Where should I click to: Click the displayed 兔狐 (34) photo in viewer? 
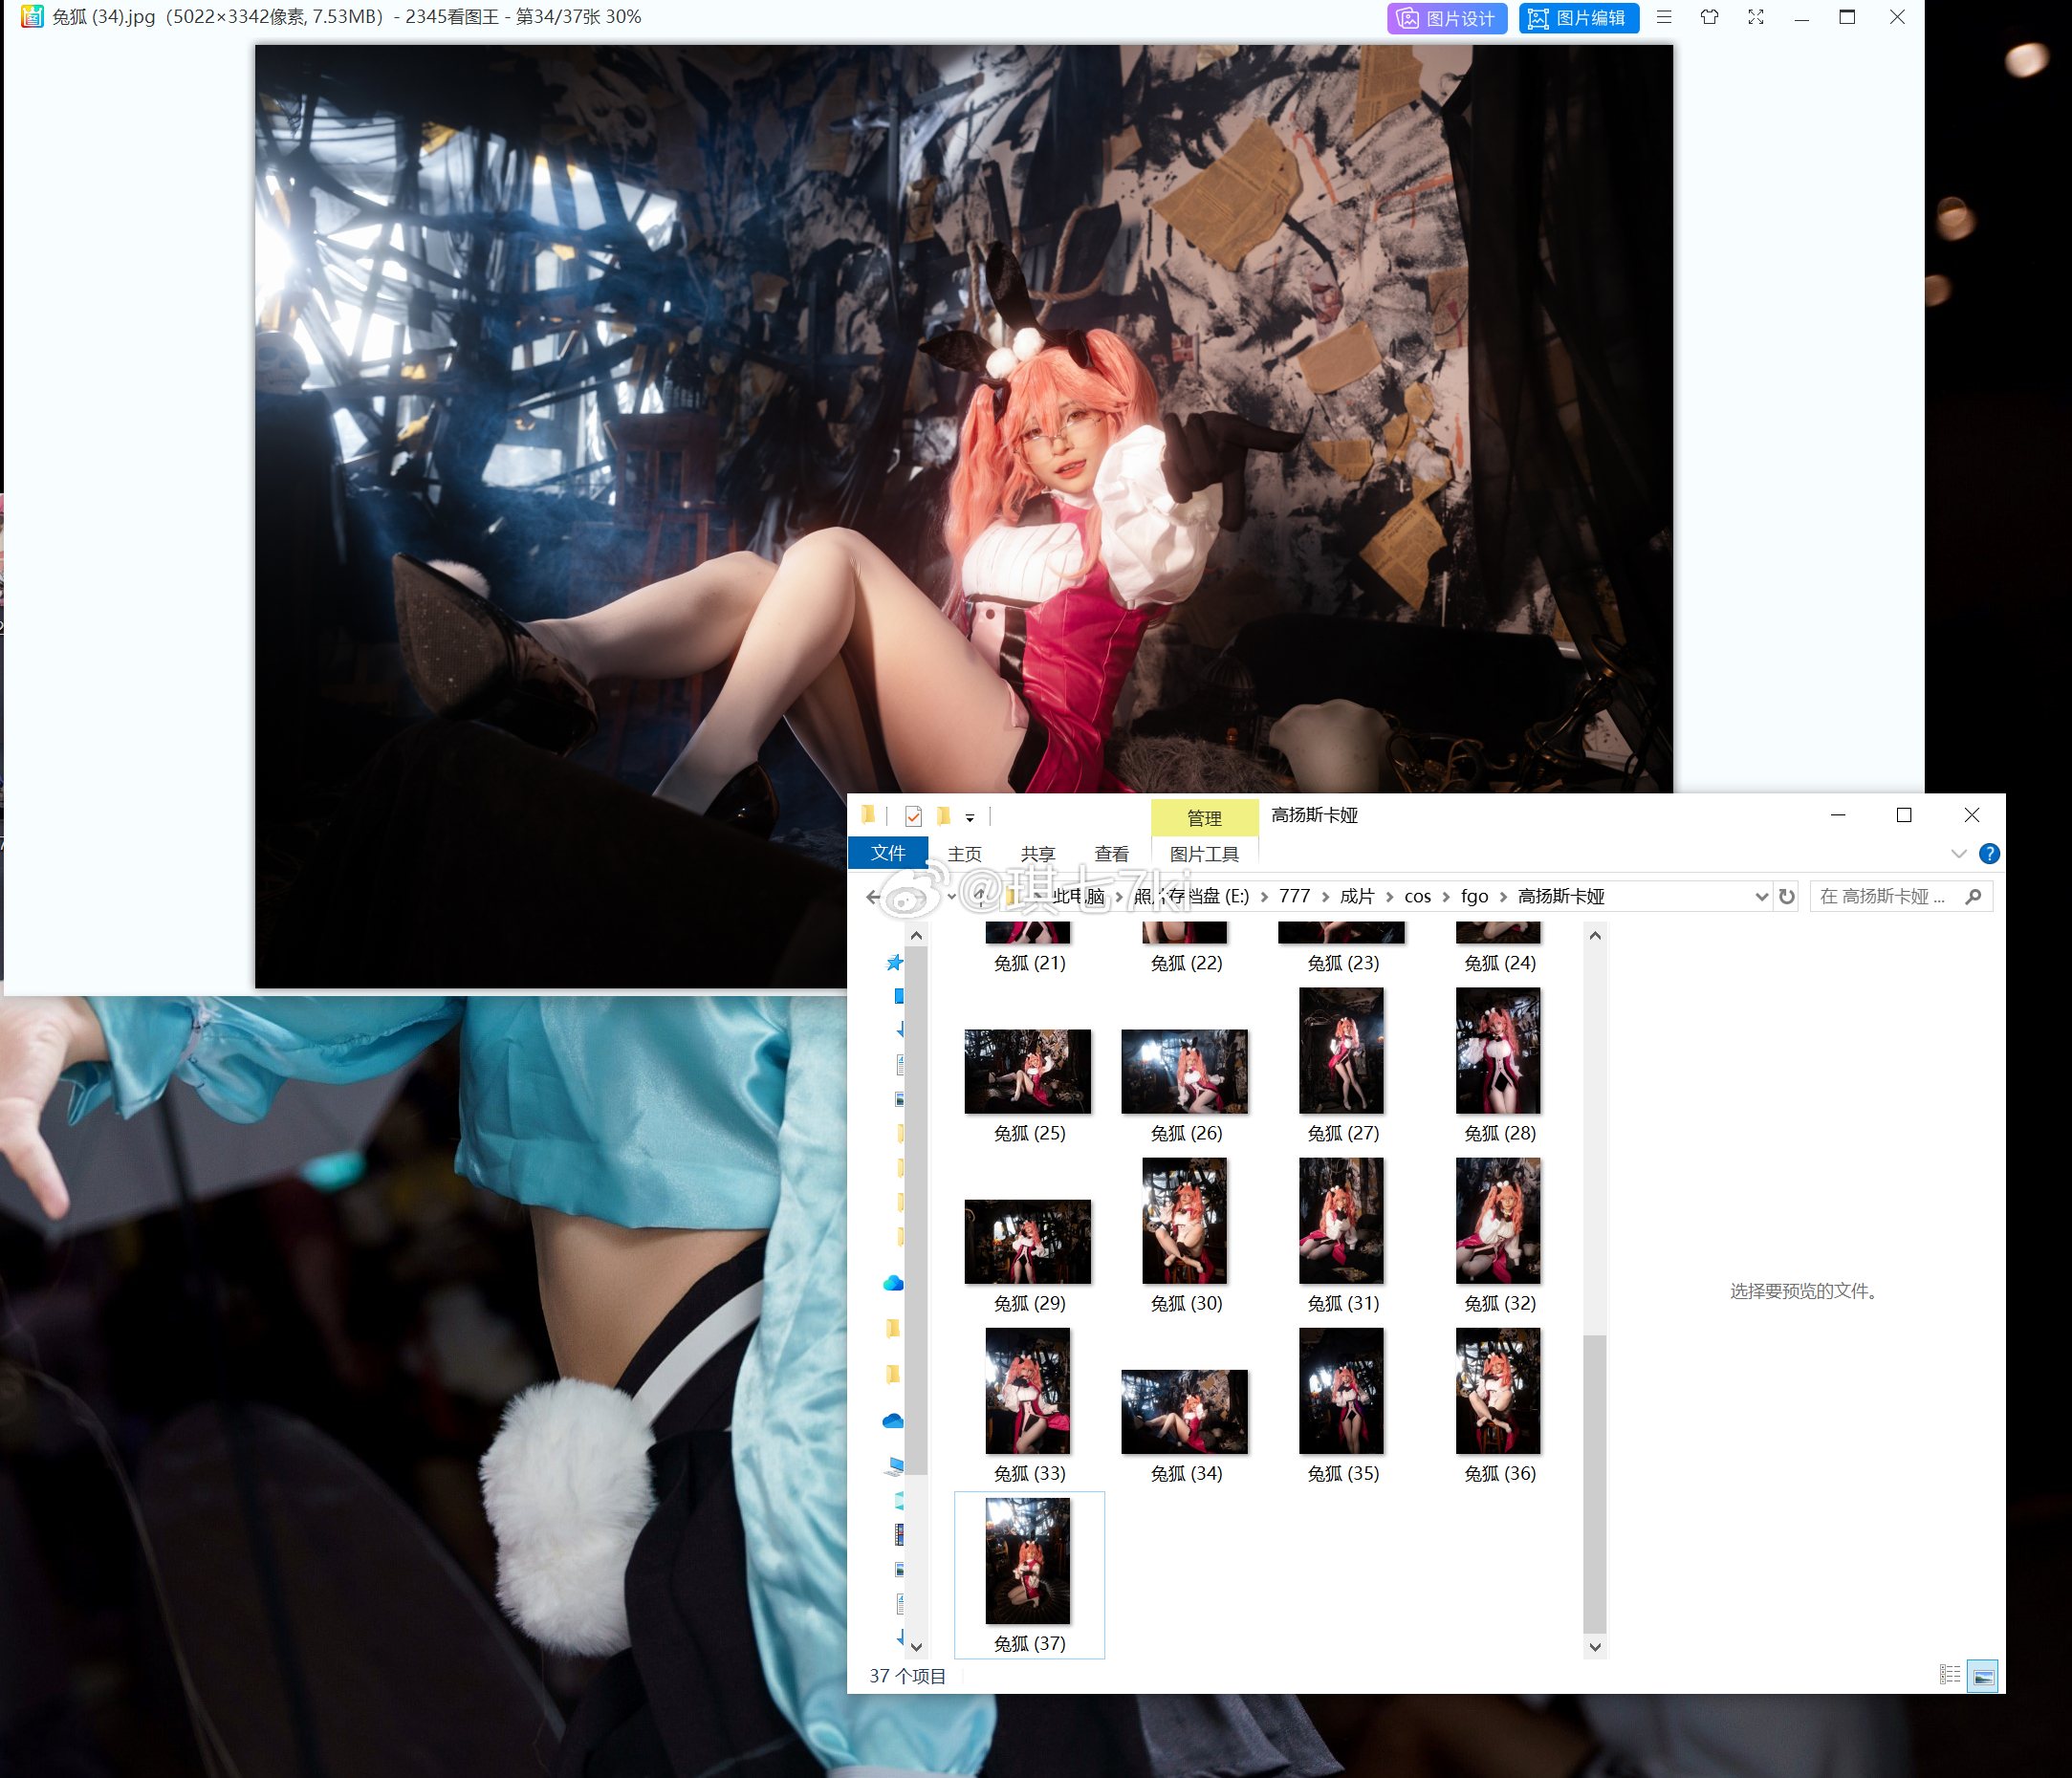tap(963, 515)
